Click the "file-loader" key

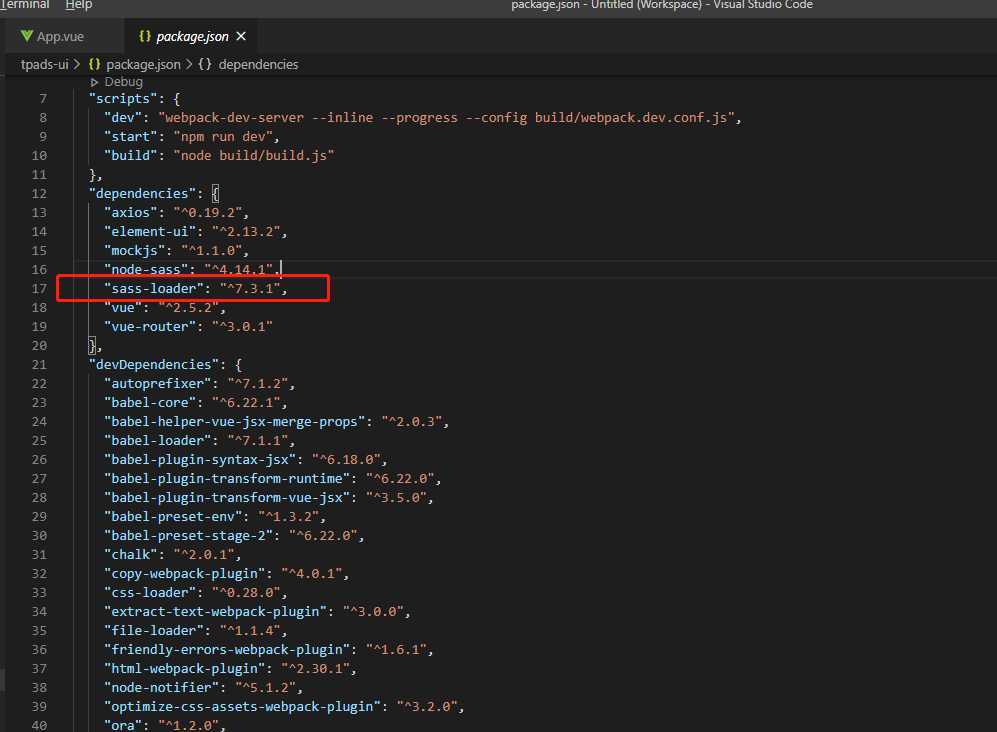tap(153, 631)
